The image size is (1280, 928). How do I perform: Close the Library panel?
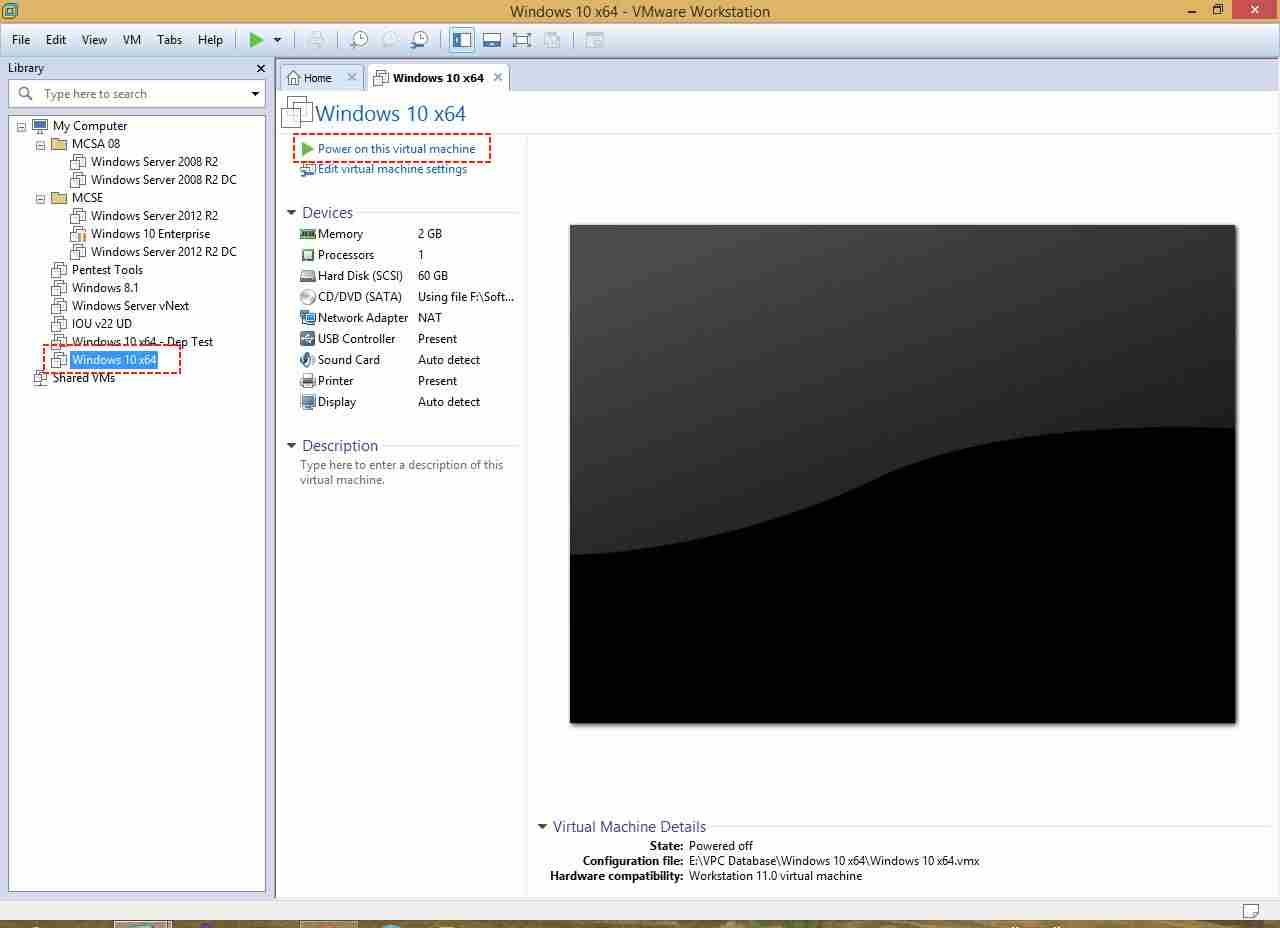point(261,68)
